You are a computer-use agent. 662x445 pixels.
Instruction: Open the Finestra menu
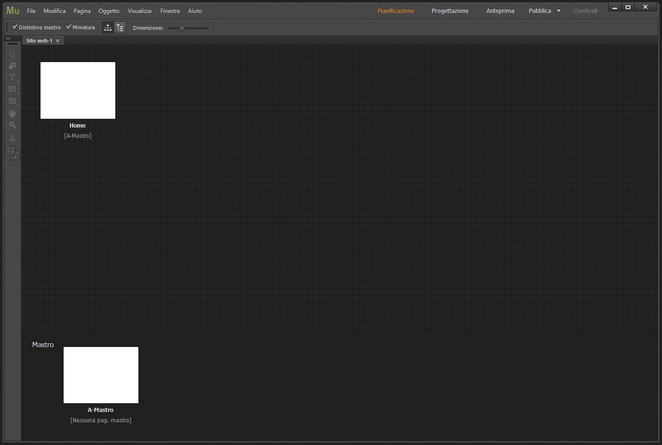170,11
